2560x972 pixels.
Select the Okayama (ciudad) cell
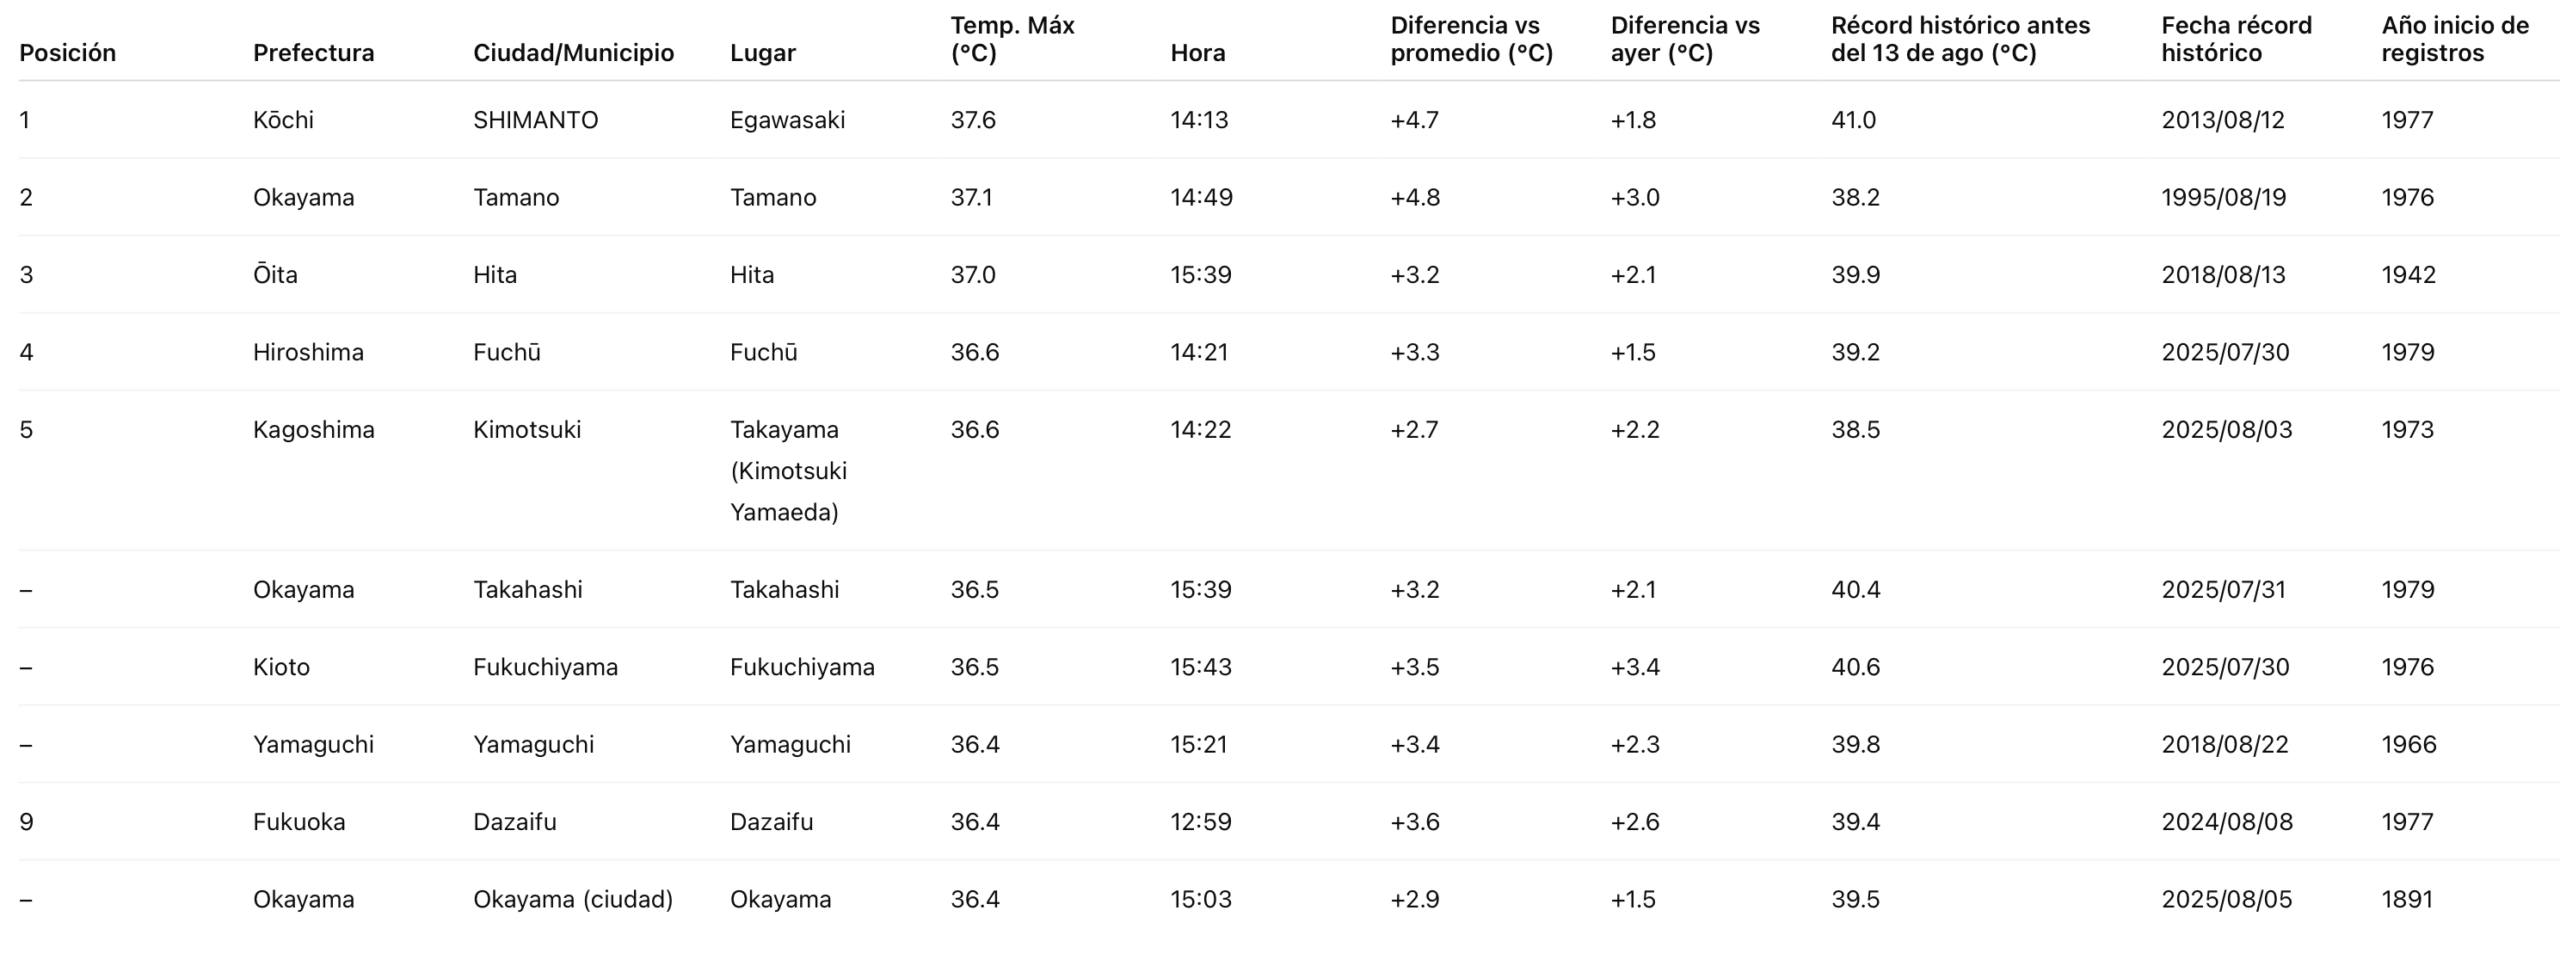[573, 899]
